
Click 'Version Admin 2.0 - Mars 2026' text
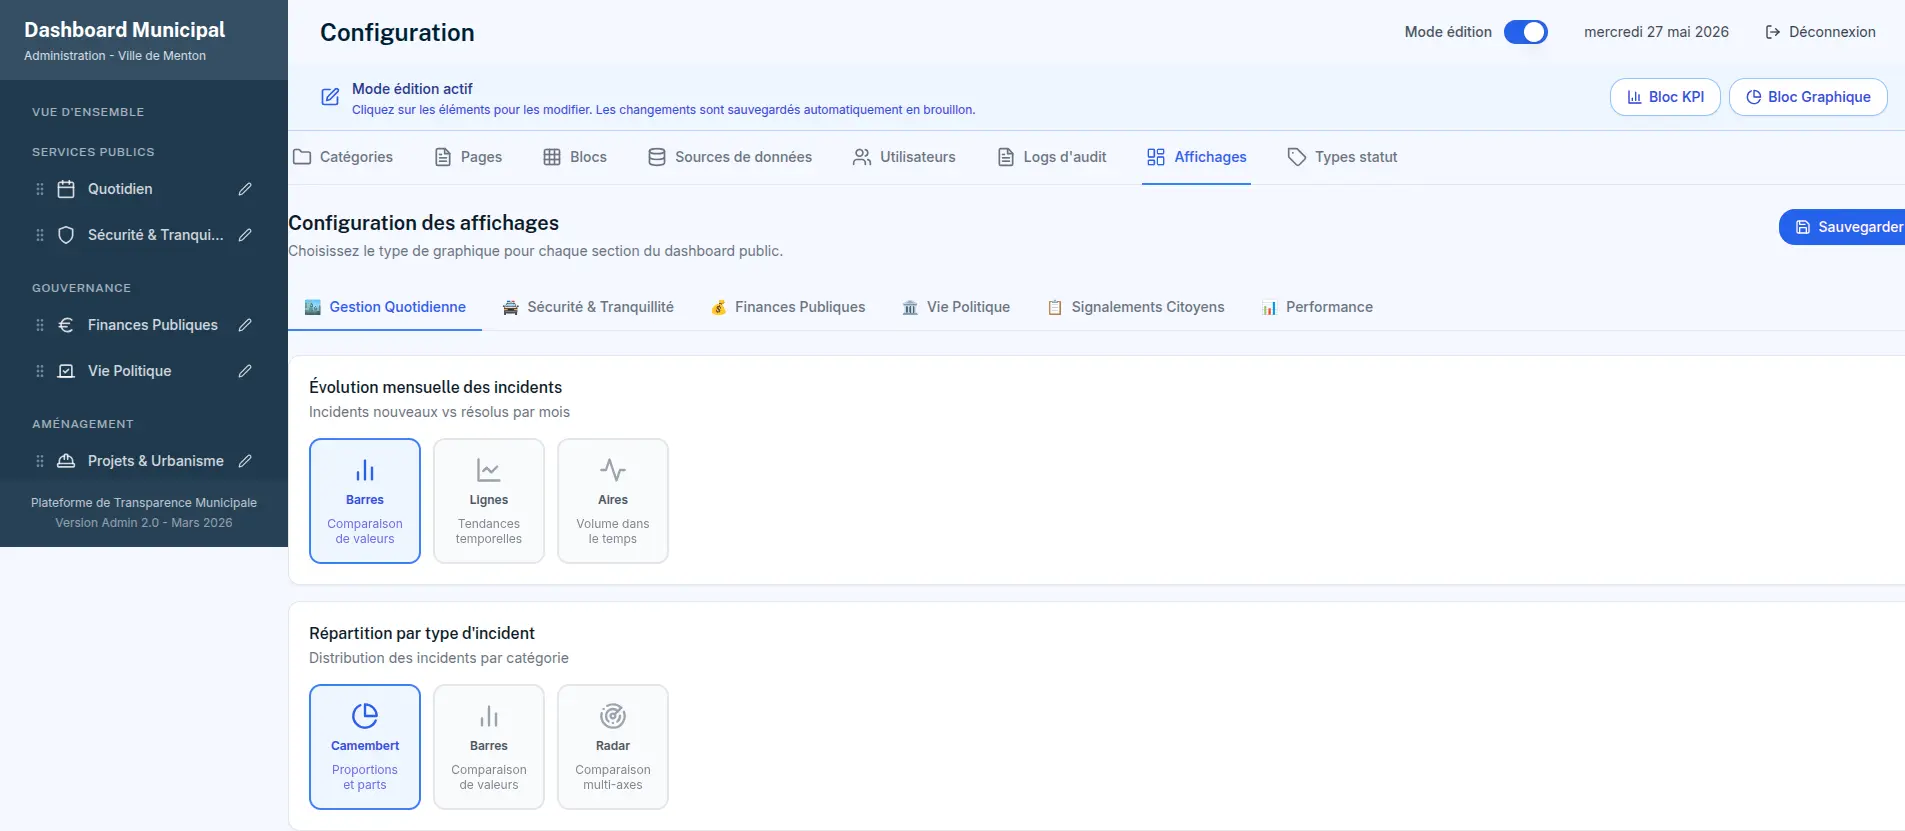pyautogui.click(x=144, y=523)
